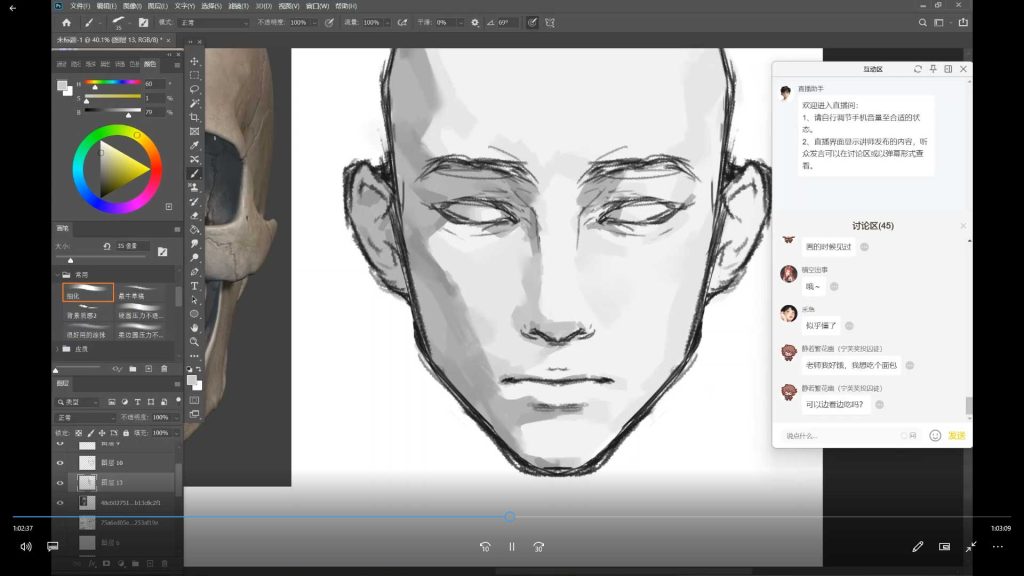Select the Magic Wand tool
1024x576 pixels.
[194, 103]
